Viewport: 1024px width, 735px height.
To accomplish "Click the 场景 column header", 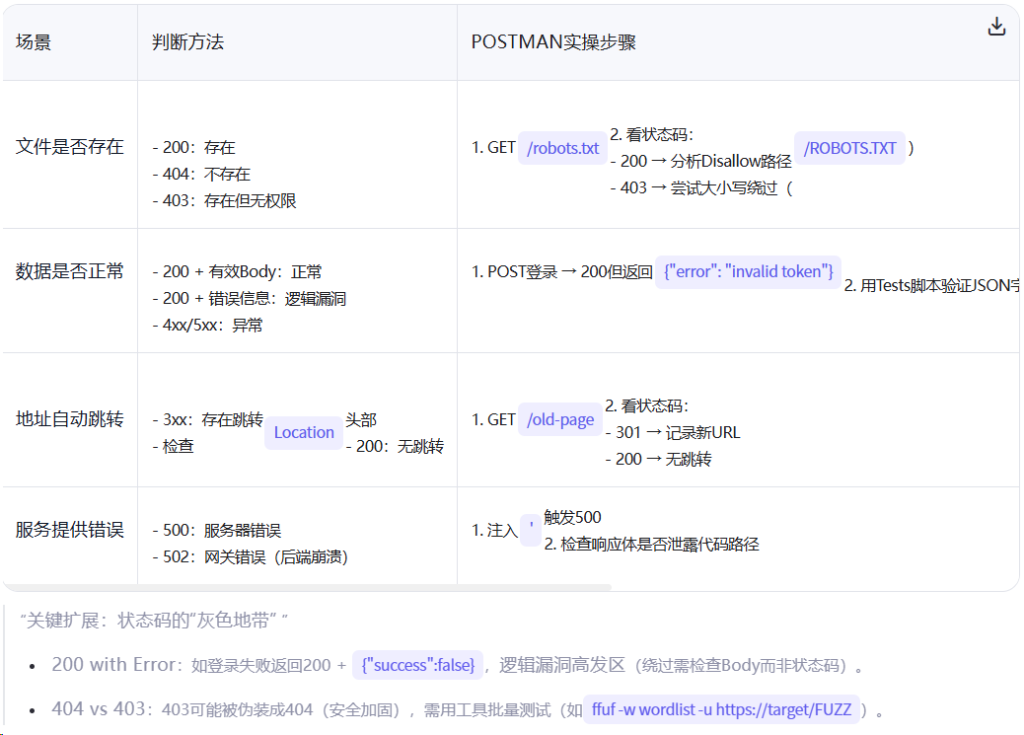I will coord(34,42).
